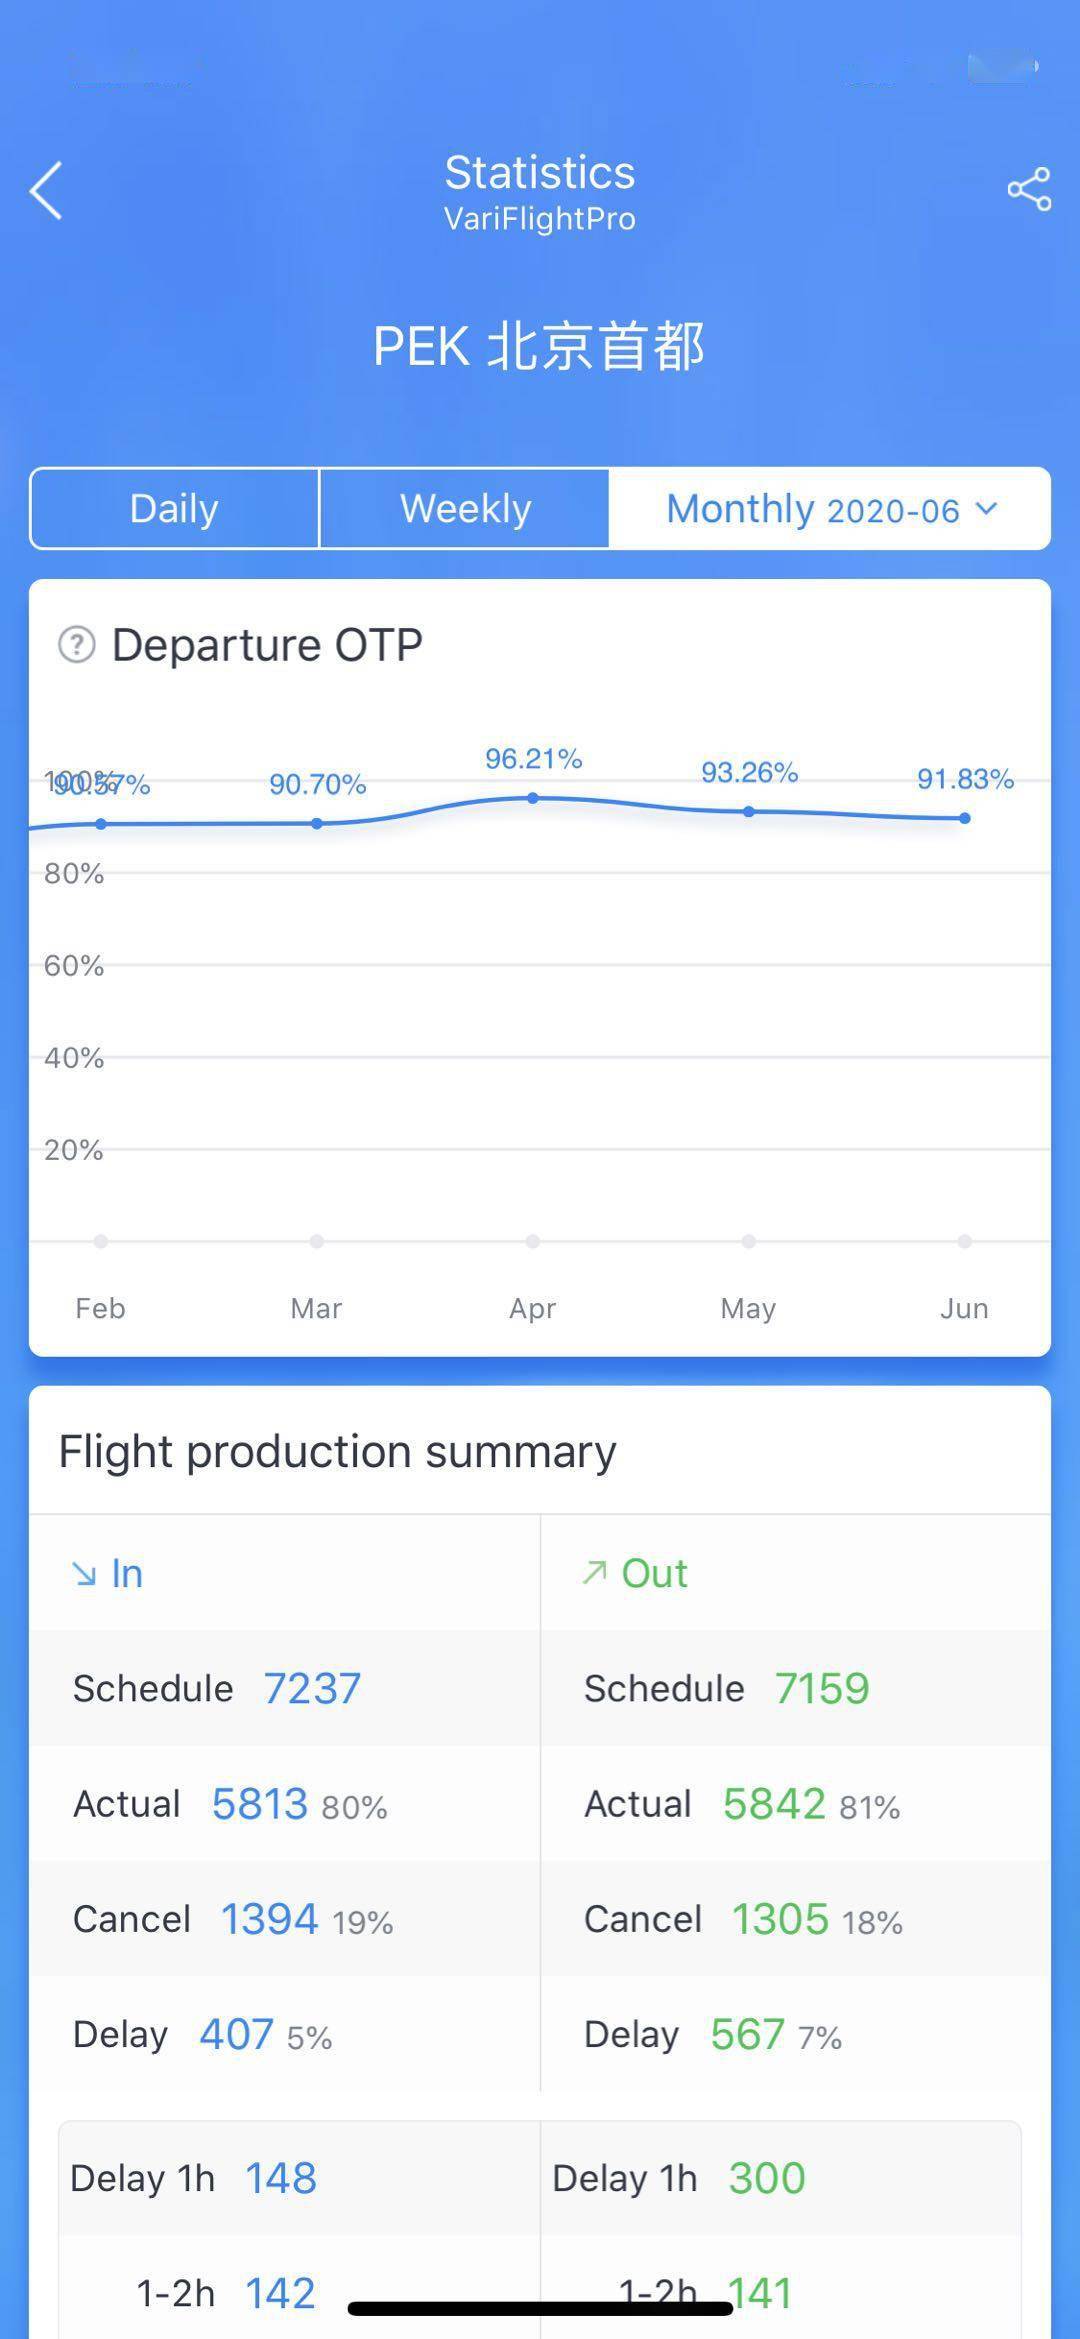Open the Departure OTP help icon

pyautogui.click(x=77, y=645)
